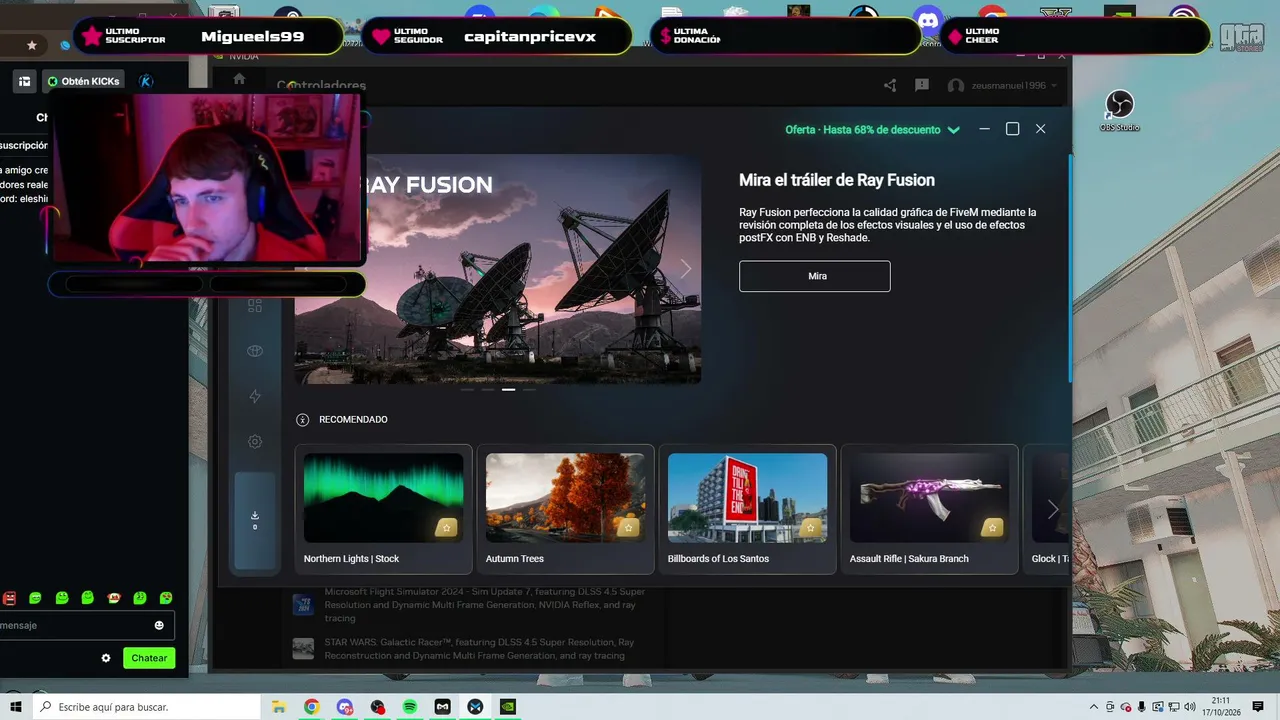Click the Obtén KICKs button
This screenshot has width=1280, height=720.
pos(83,81)
